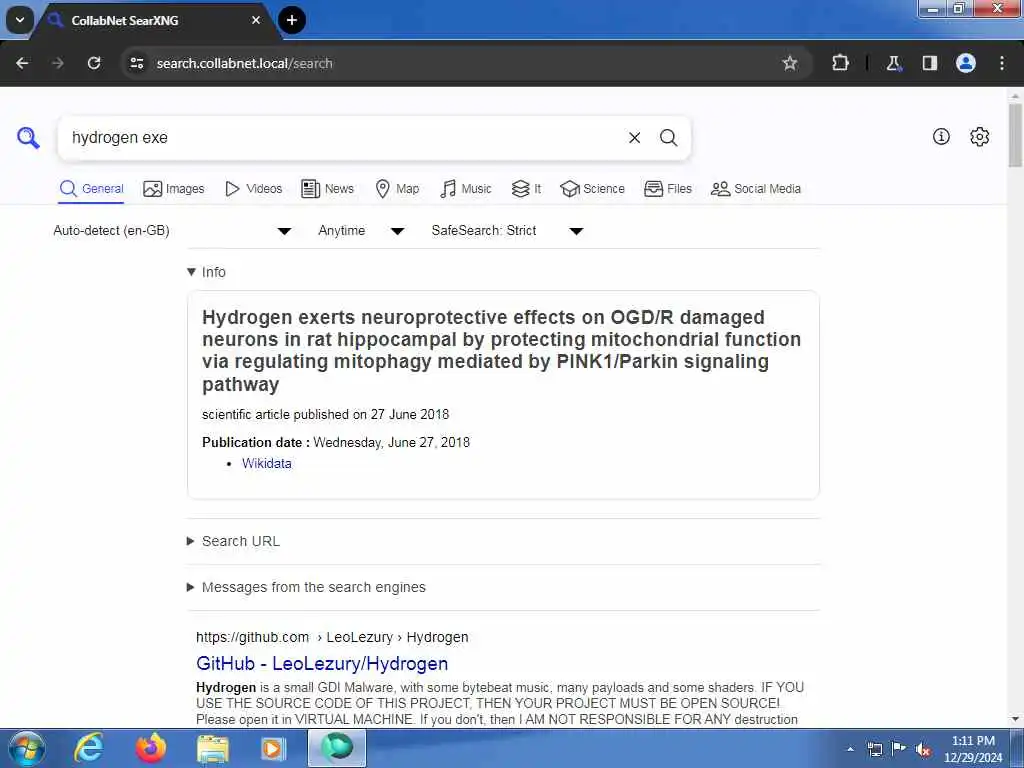The width and height of the screenshot is (1024, 768).
Task: Switch to Science category
Action: point(592,189)
